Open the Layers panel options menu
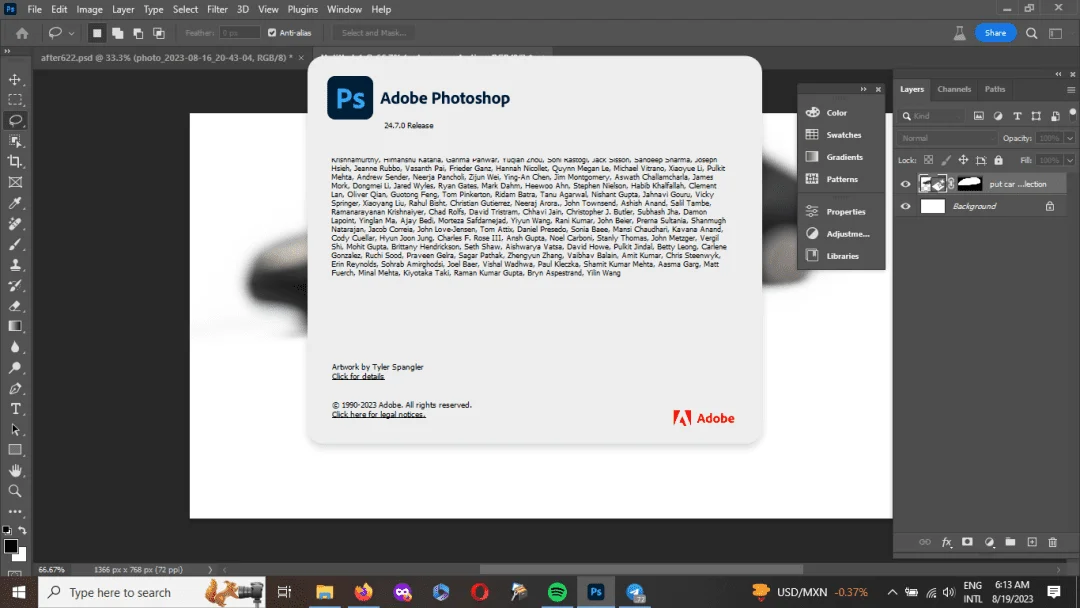The height and width of the screenshot is (608, 1080). 1071,90
